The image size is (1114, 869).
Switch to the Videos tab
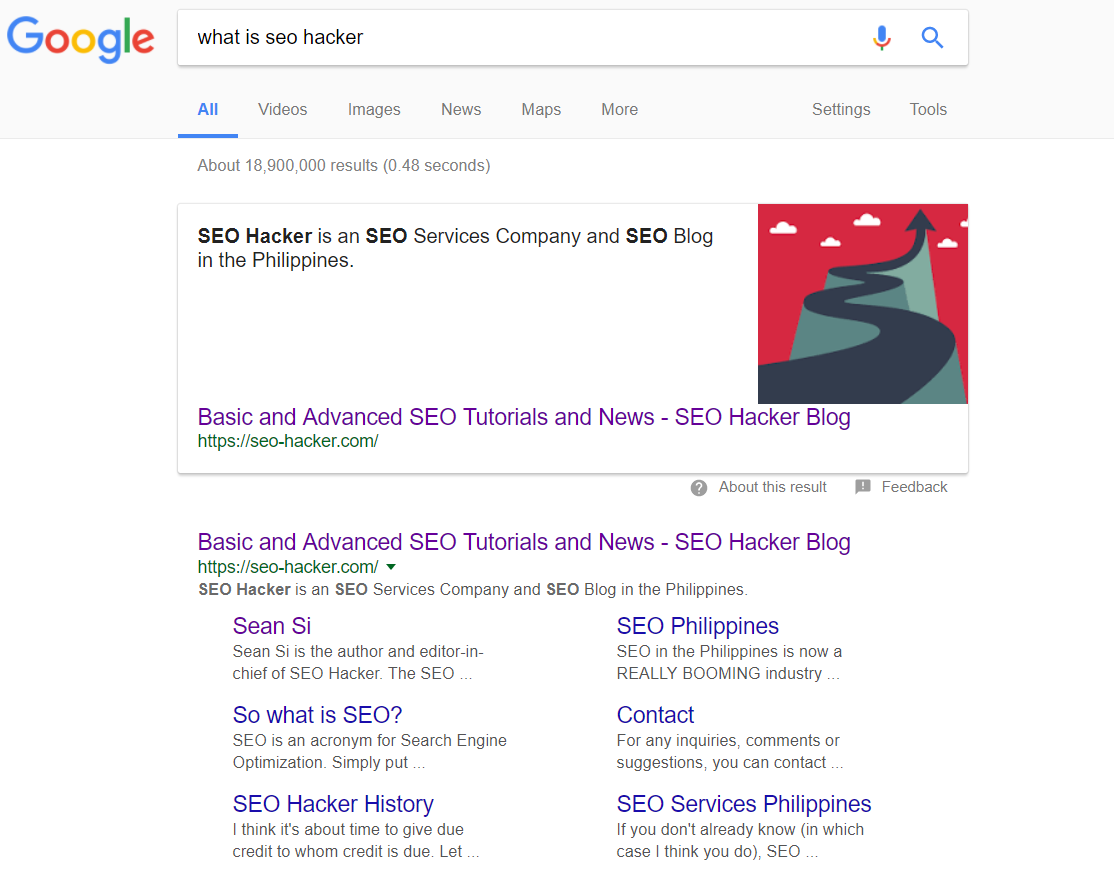(282, 109)
